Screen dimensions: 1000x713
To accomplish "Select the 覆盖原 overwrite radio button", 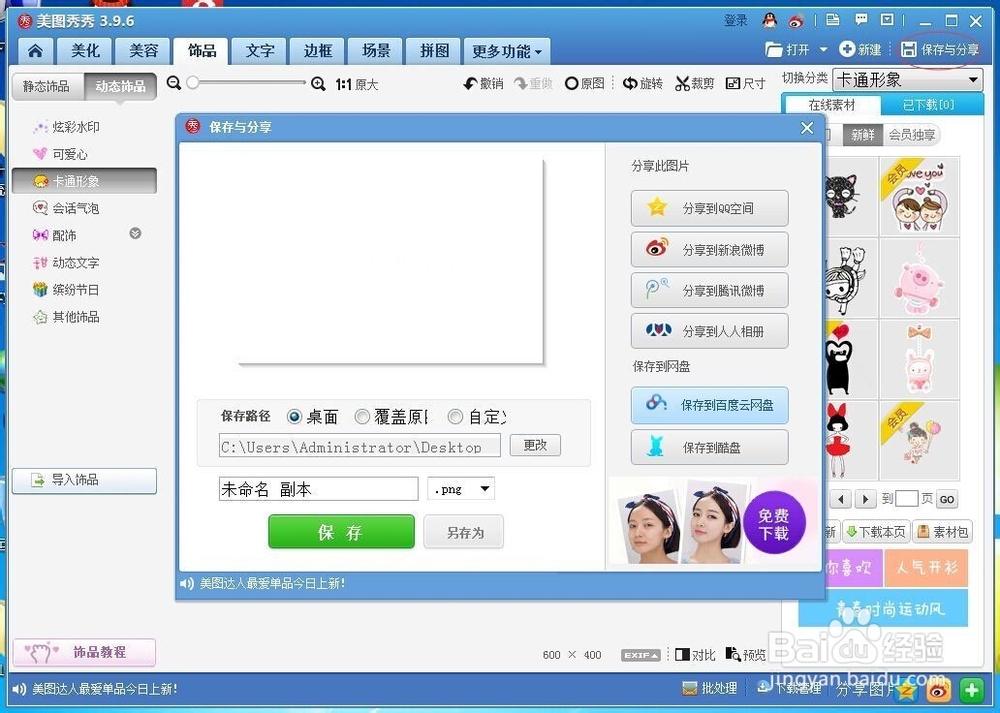I will coord(361,417).
